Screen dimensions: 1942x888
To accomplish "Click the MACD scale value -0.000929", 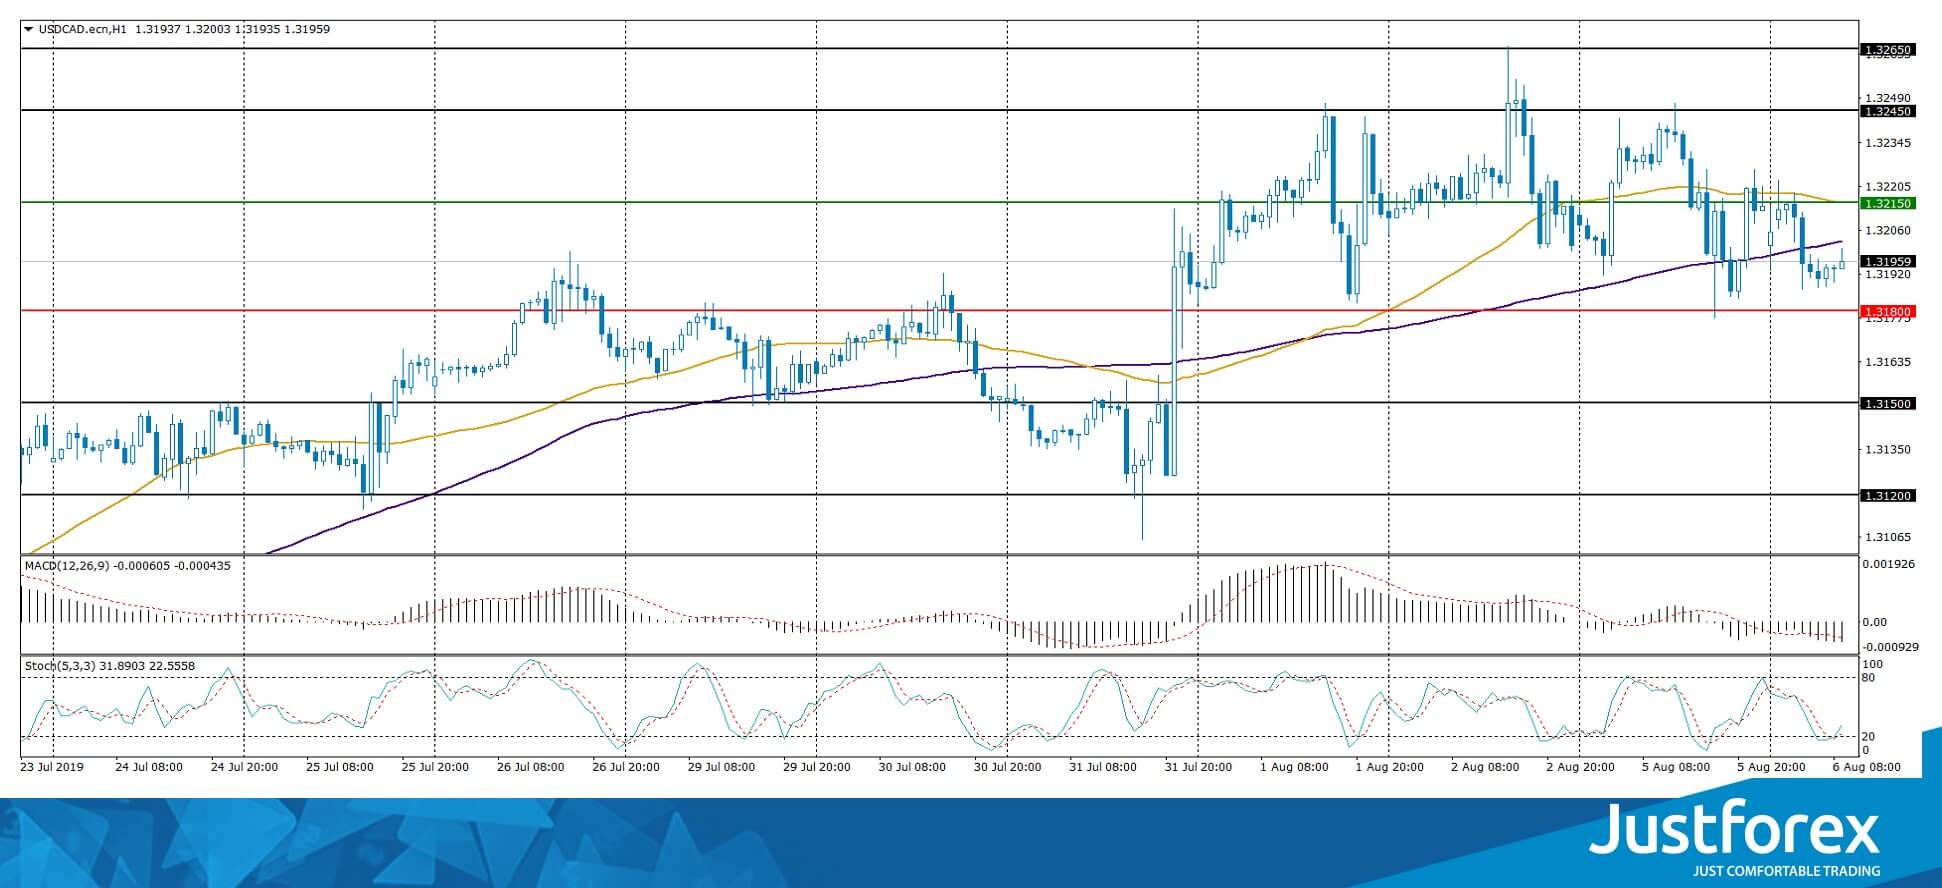I will point(1888,647).
